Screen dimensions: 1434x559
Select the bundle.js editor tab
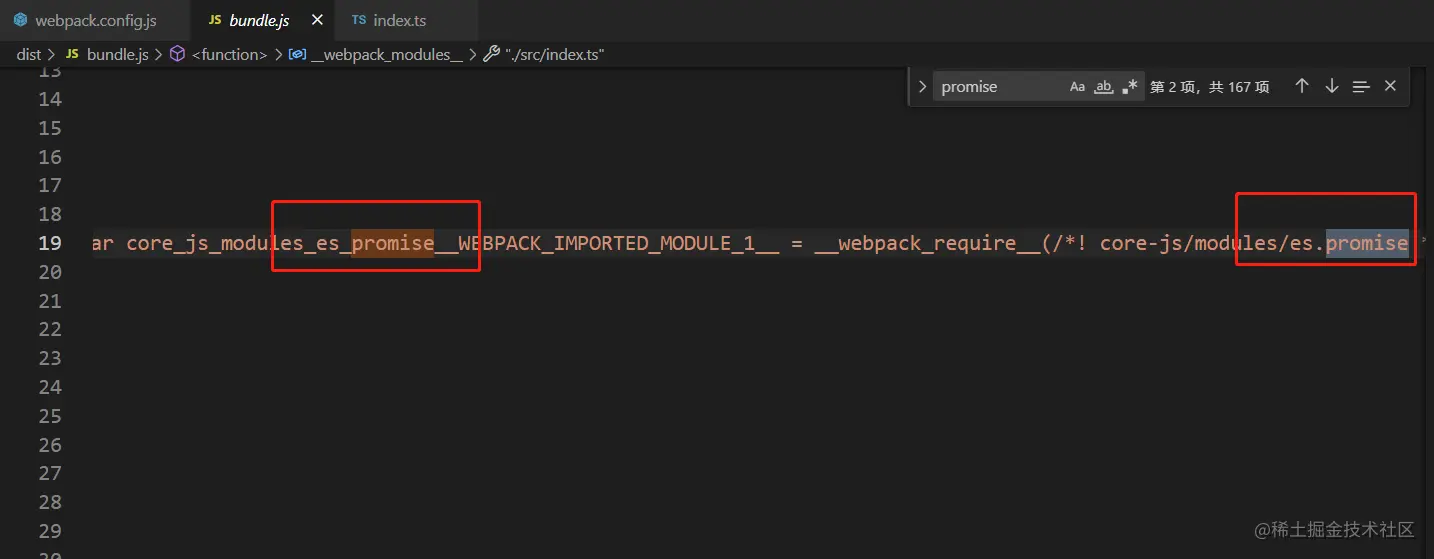pos(258,20)
